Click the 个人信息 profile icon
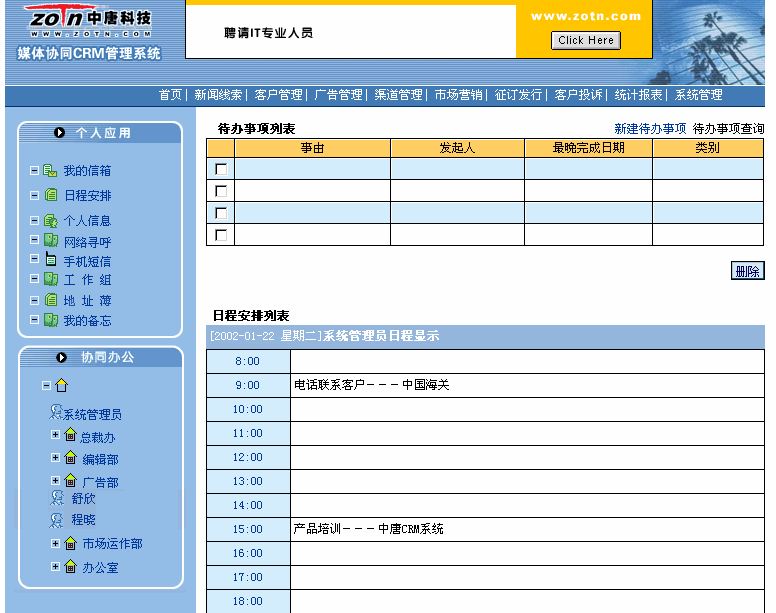Image resolution: width=776 pixels, height=613 pixels. pyautogui.click(x=50, y=221)
